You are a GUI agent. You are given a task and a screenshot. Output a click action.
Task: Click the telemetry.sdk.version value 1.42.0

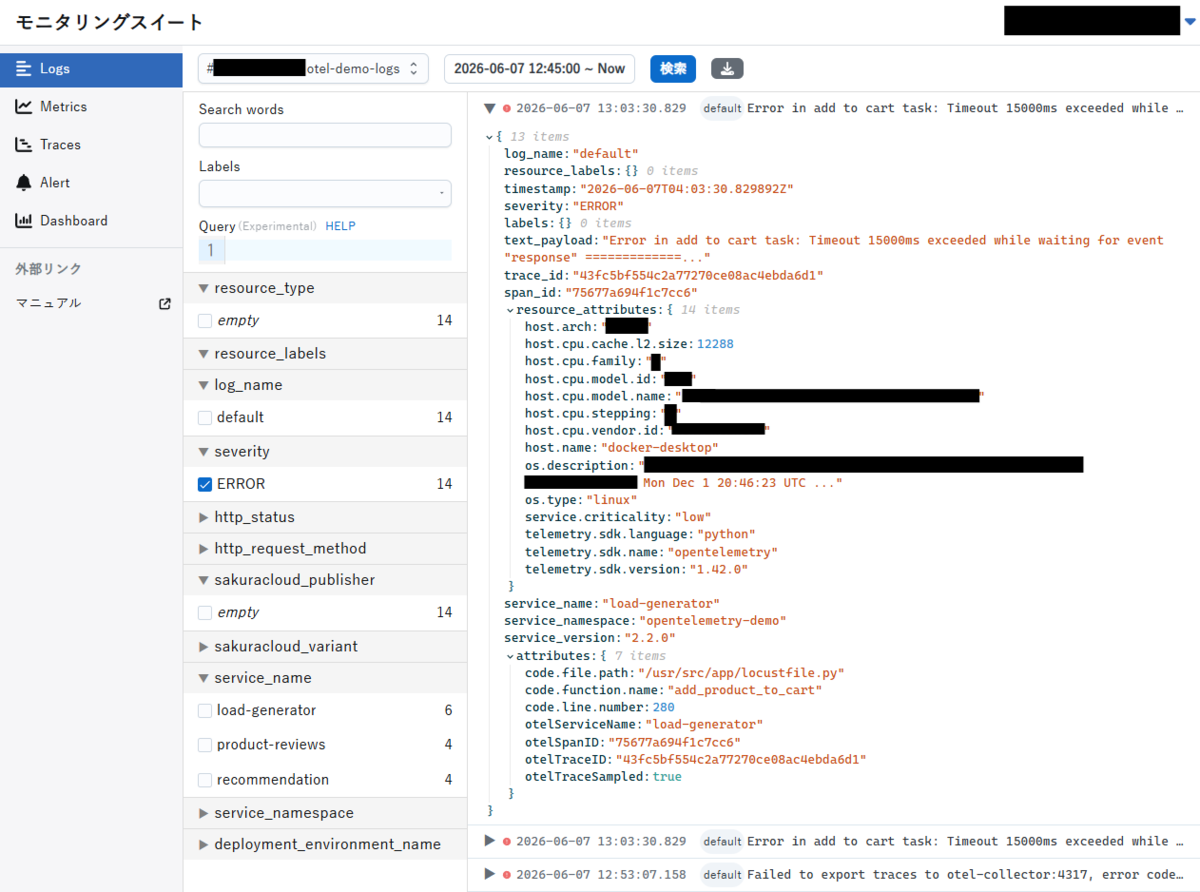pos(718,569)
